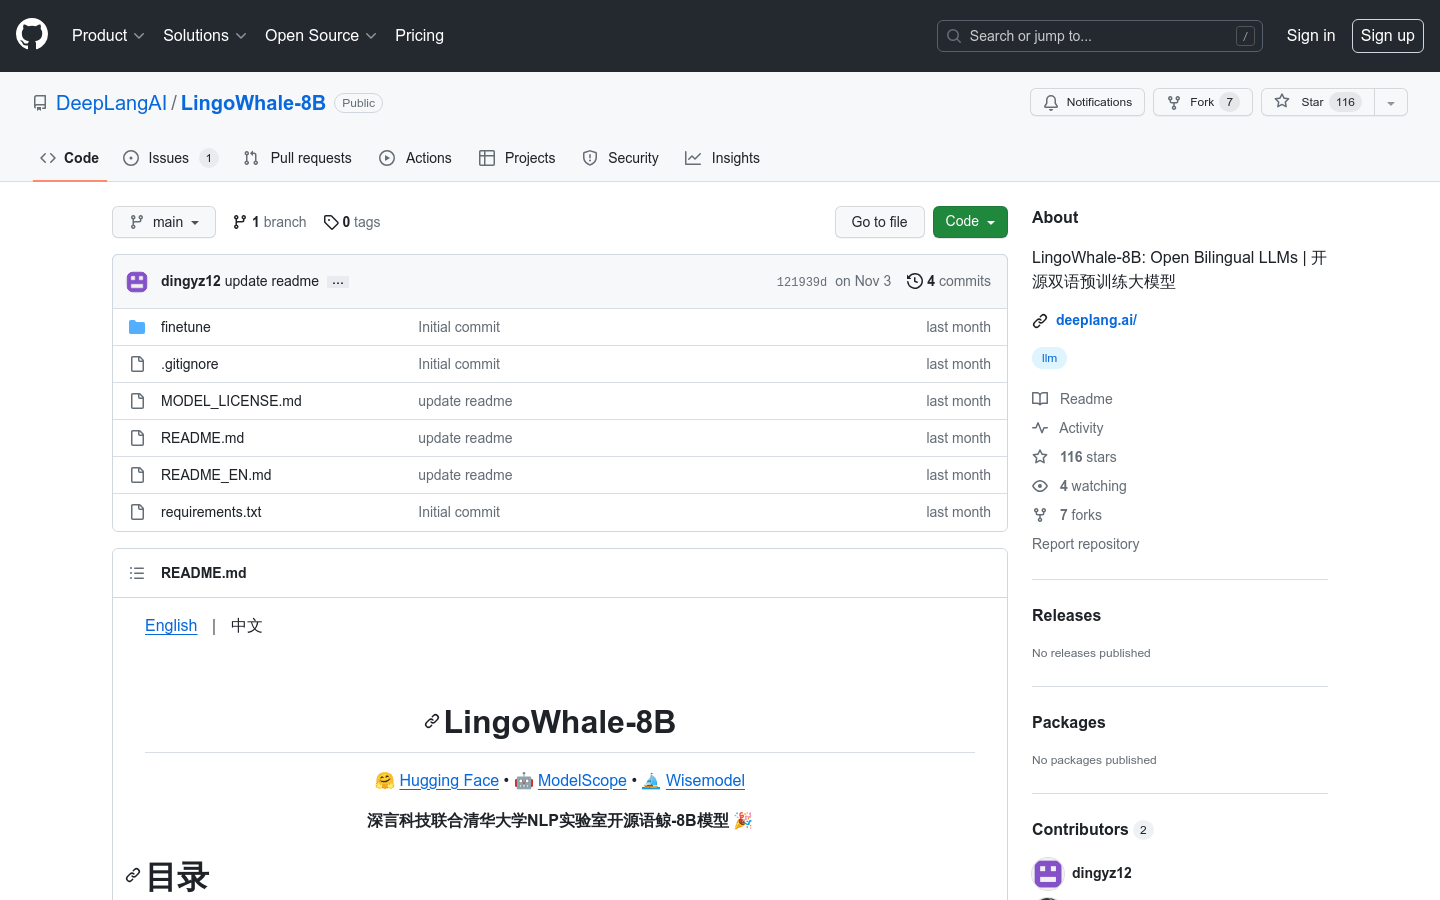The height and width of the screenshot is (900, 1440).
Task: Open the green Code dropdown button
Action: click(970, 222)
